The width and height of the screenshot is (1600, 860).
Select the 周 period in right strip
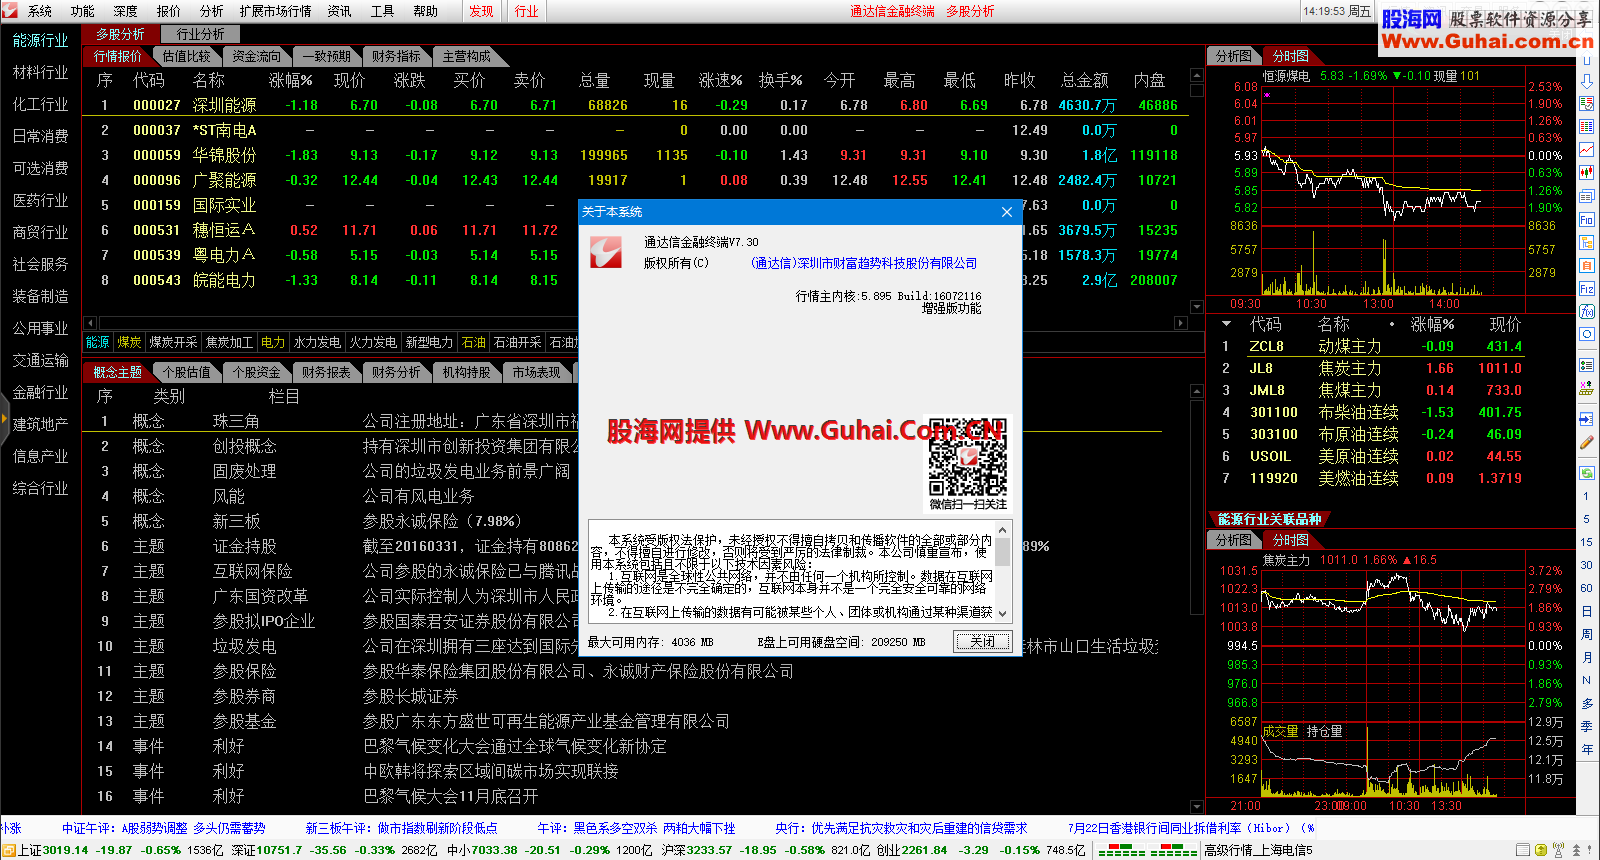point(1586,634)
